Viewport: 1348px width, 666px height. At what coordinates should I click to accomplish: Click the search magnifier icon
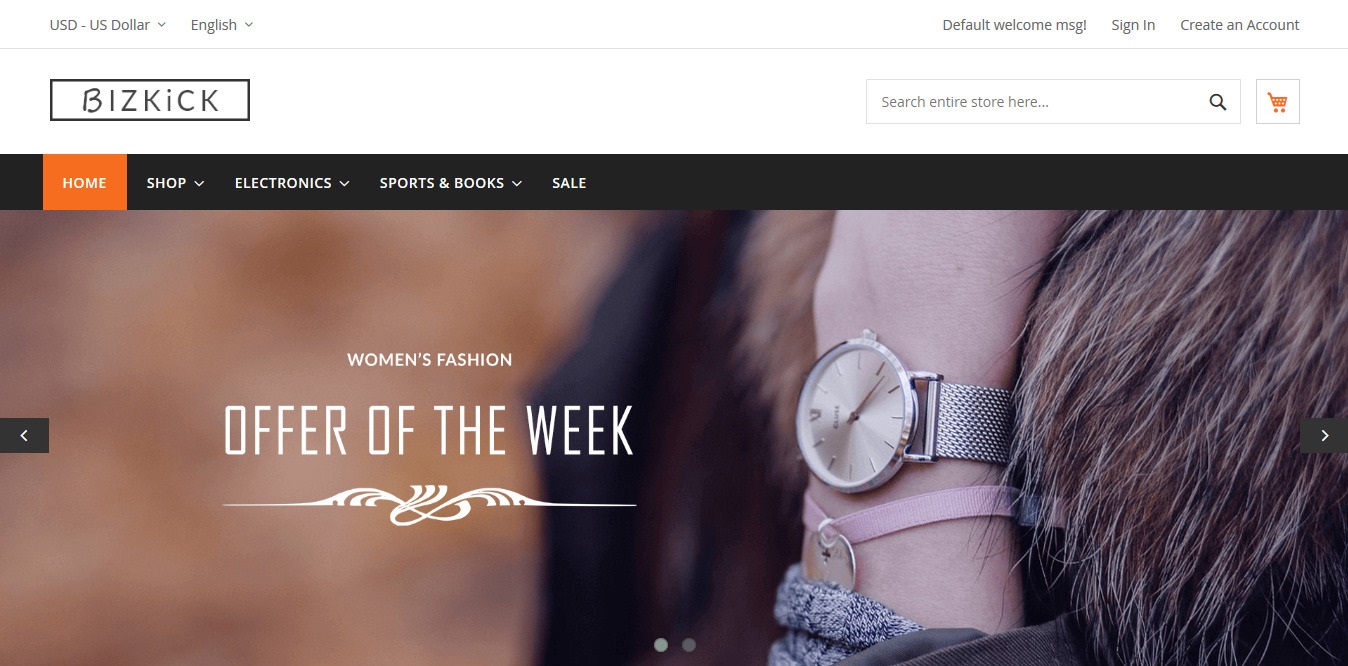(1217, 102)
